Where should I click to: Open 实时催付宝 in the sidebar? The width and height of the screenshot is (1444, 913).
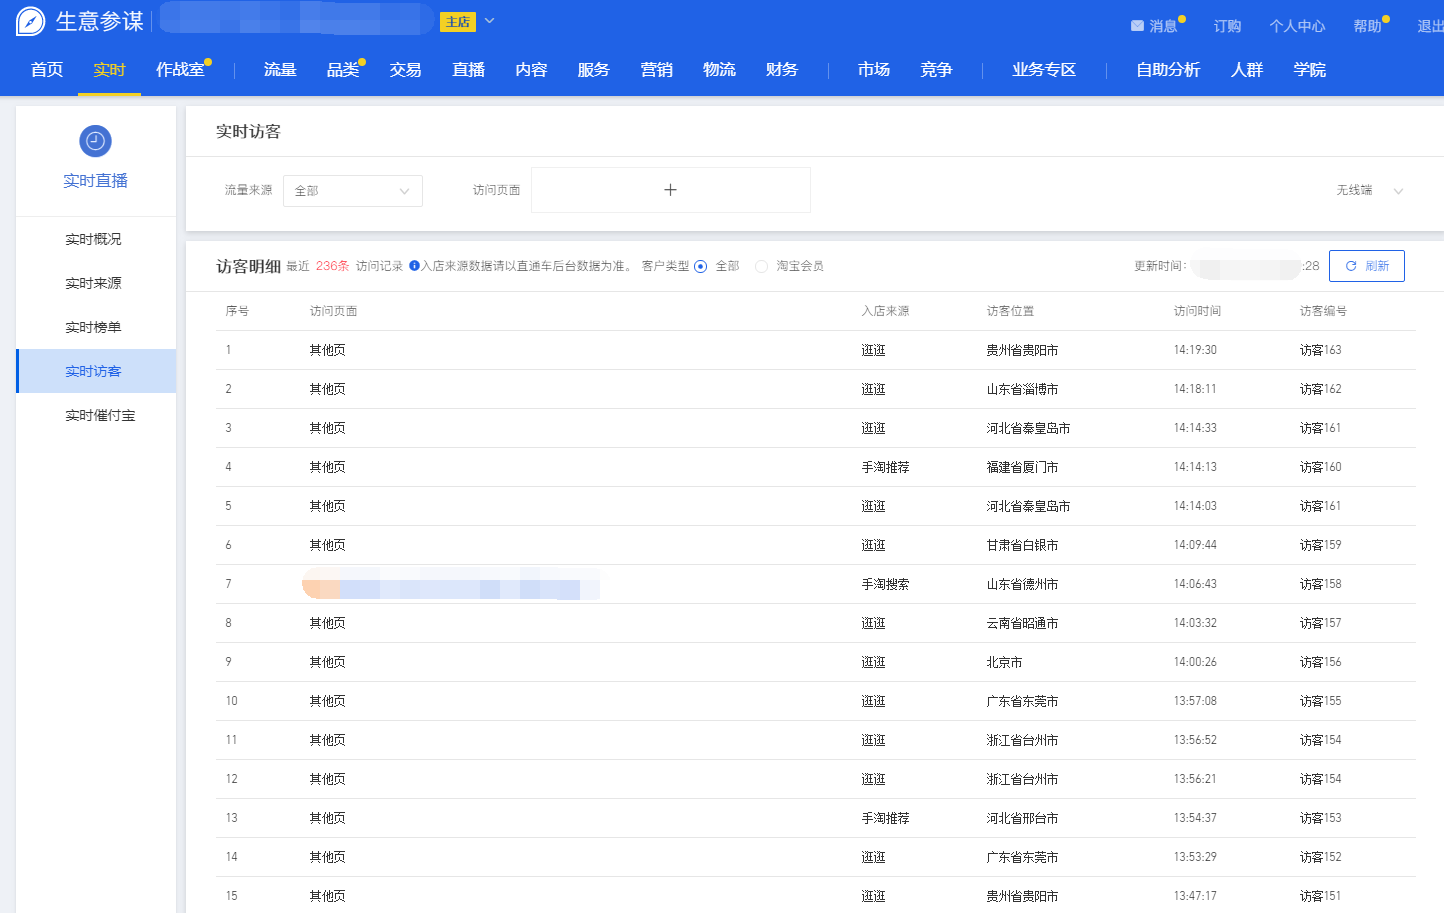tap(100, 415)
